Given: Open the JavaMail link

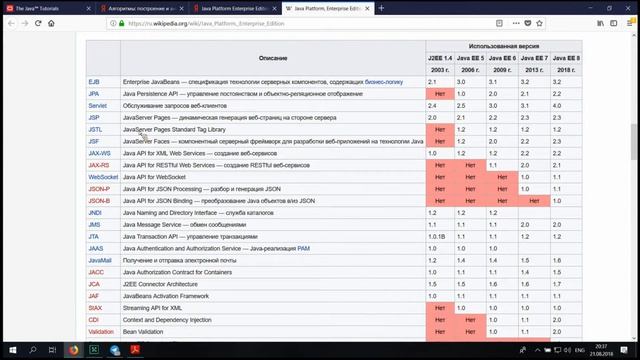Looking at the screenshot, I should pos(100,260).
